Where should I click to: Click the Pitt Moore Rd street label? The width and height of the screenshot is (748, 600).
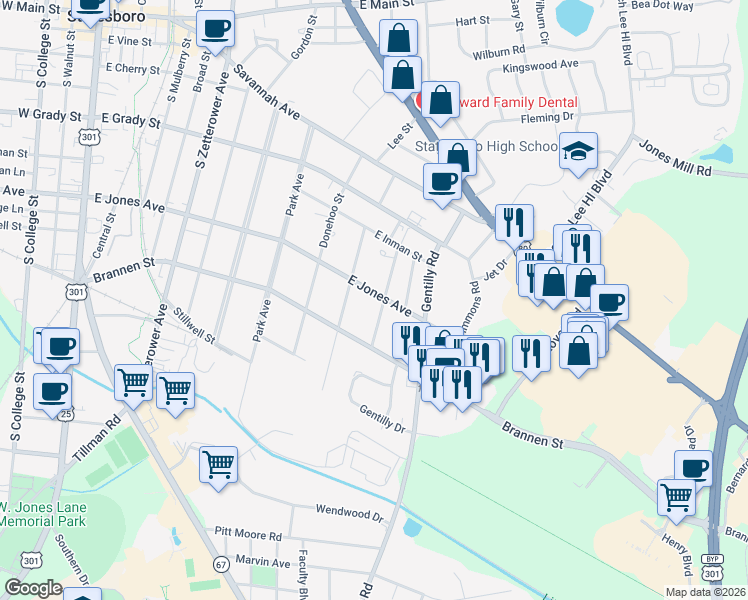click(248, 533)
